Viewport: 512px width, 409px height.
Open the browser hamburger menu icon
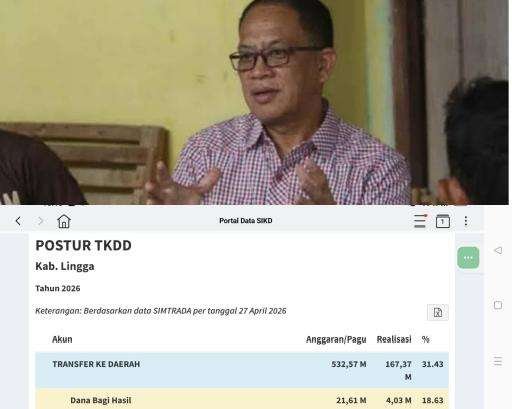tap(420, 221)
